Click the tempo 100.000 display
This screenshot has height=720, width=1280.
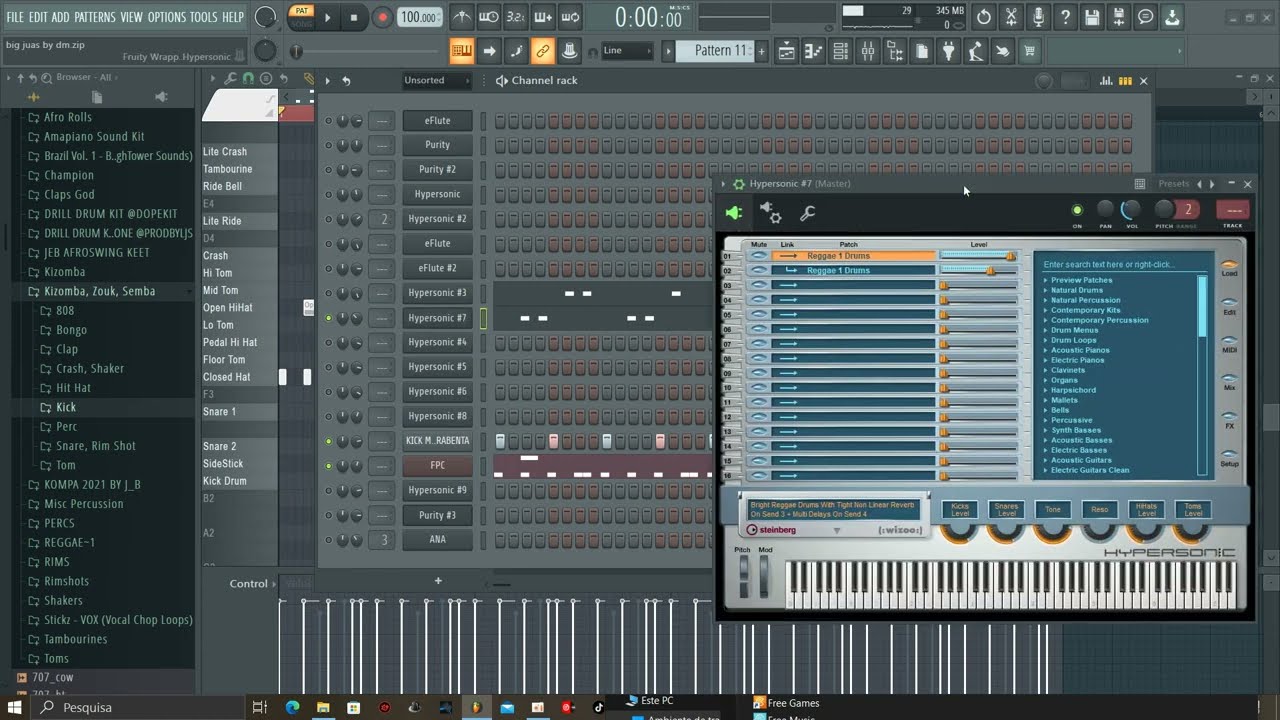tap(419, 17)
